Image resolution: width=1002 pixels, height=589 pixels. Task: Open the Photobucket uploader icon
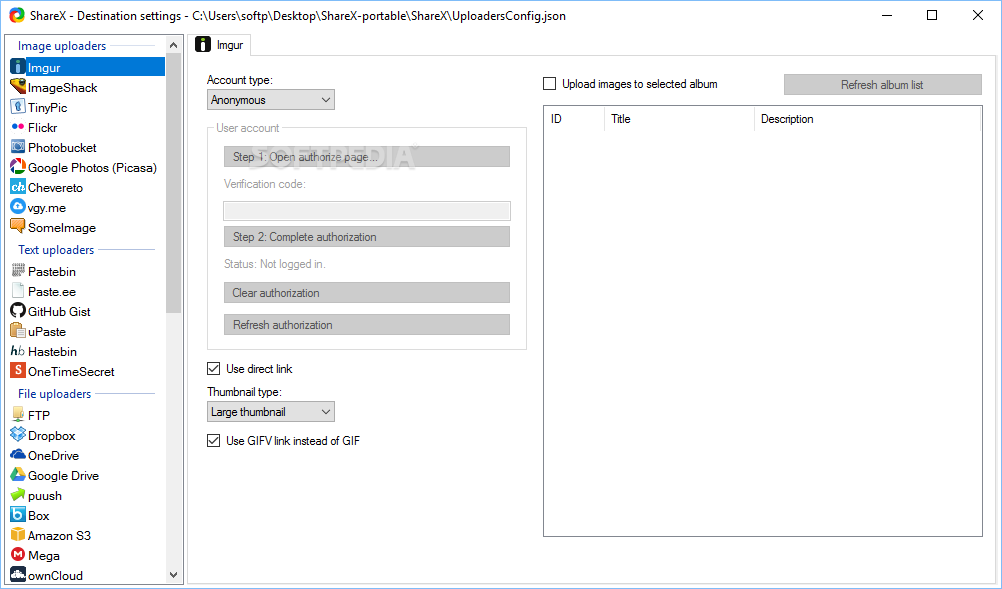click(x=18, y=147)
